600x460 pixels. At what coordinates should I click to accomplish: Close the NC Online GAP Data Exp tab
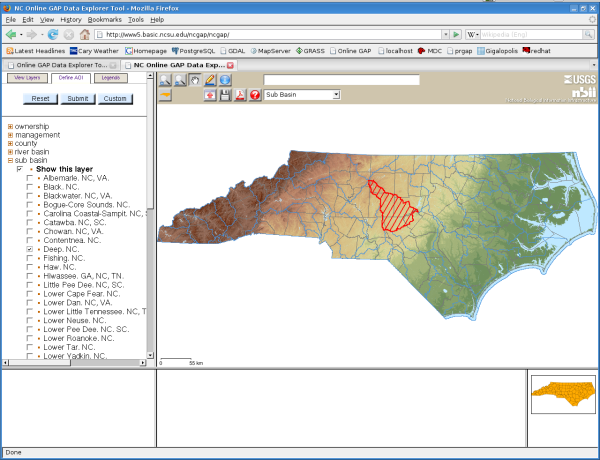[230, 65]
